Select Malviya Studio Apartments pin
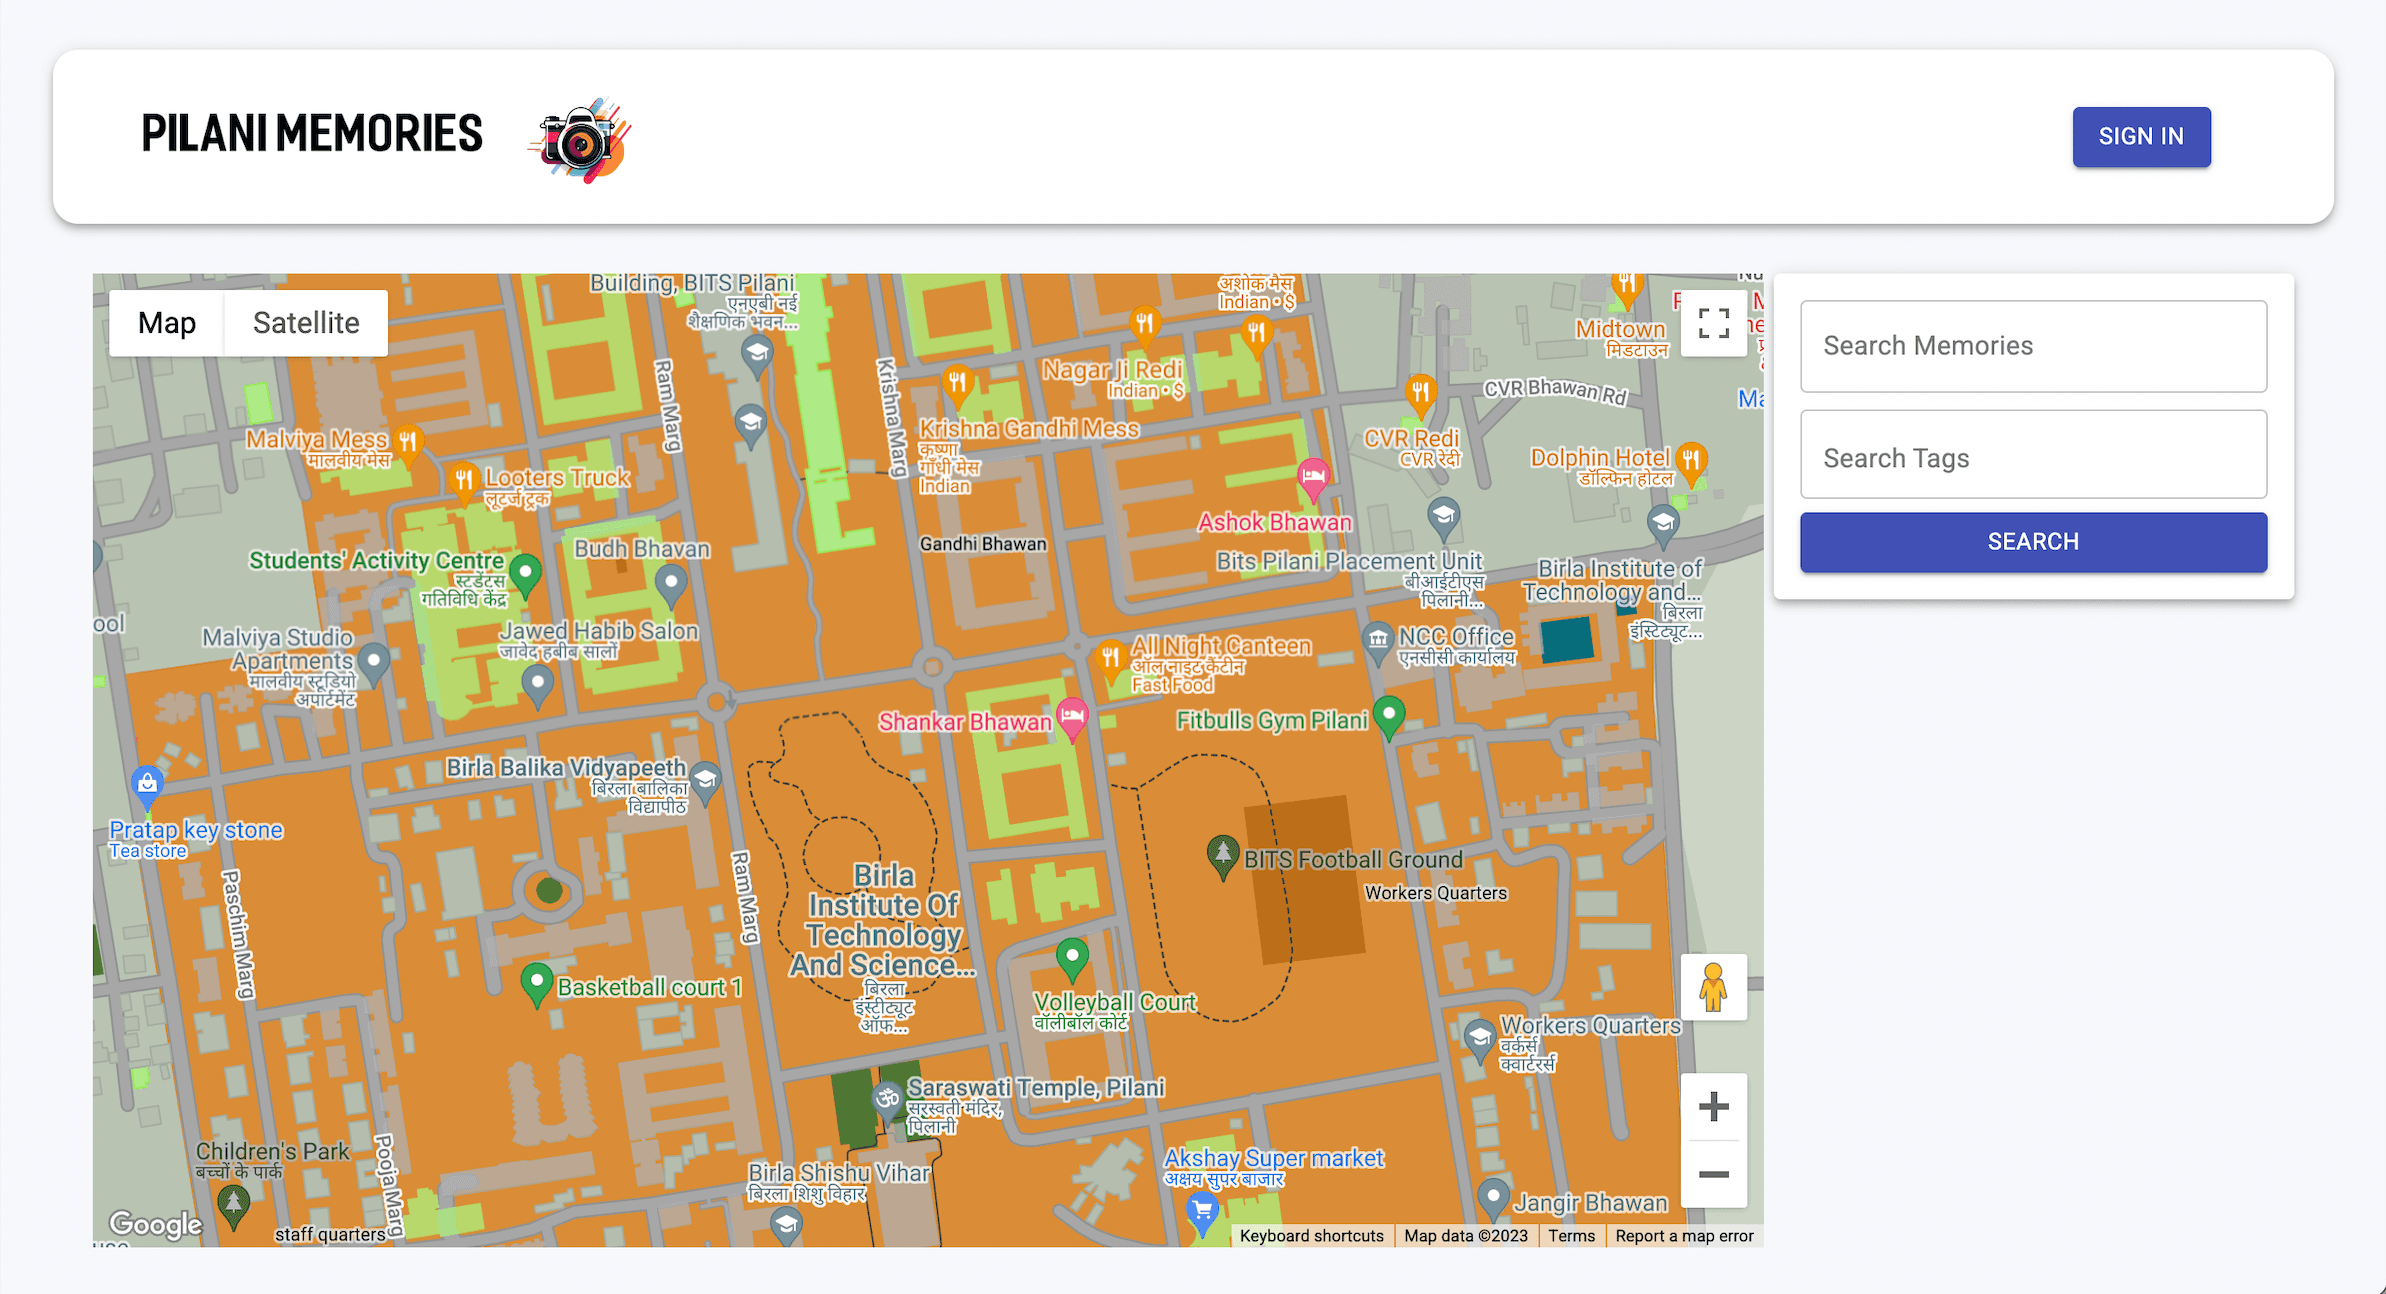 pyautogui.click(x=374, y=664)
